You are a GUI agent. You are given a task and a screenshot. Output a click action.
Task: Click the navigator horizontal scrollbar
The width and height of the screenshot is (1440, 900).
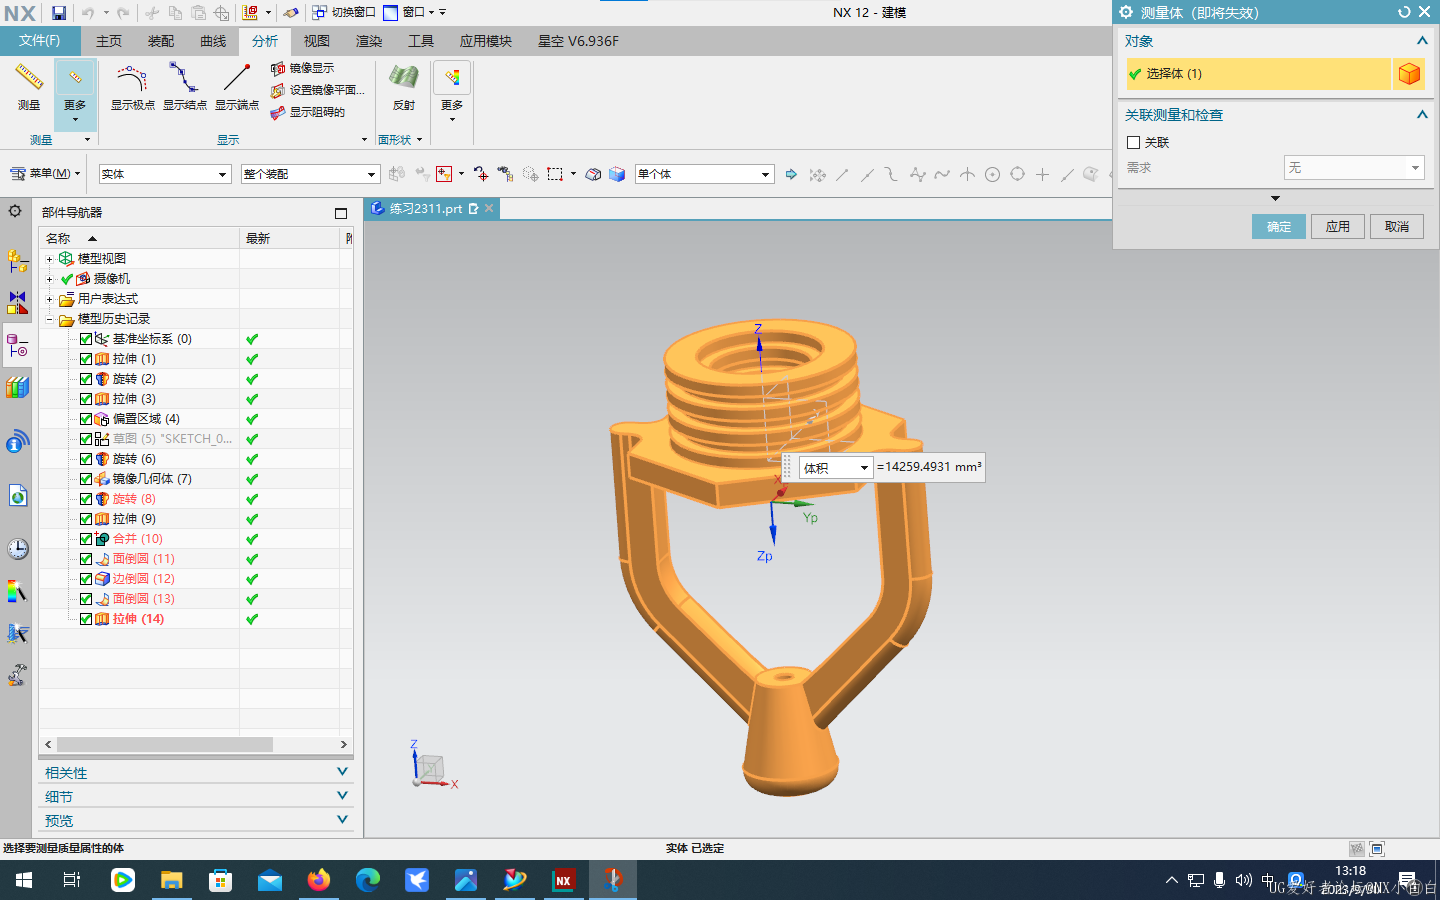(x=165, y=744)
